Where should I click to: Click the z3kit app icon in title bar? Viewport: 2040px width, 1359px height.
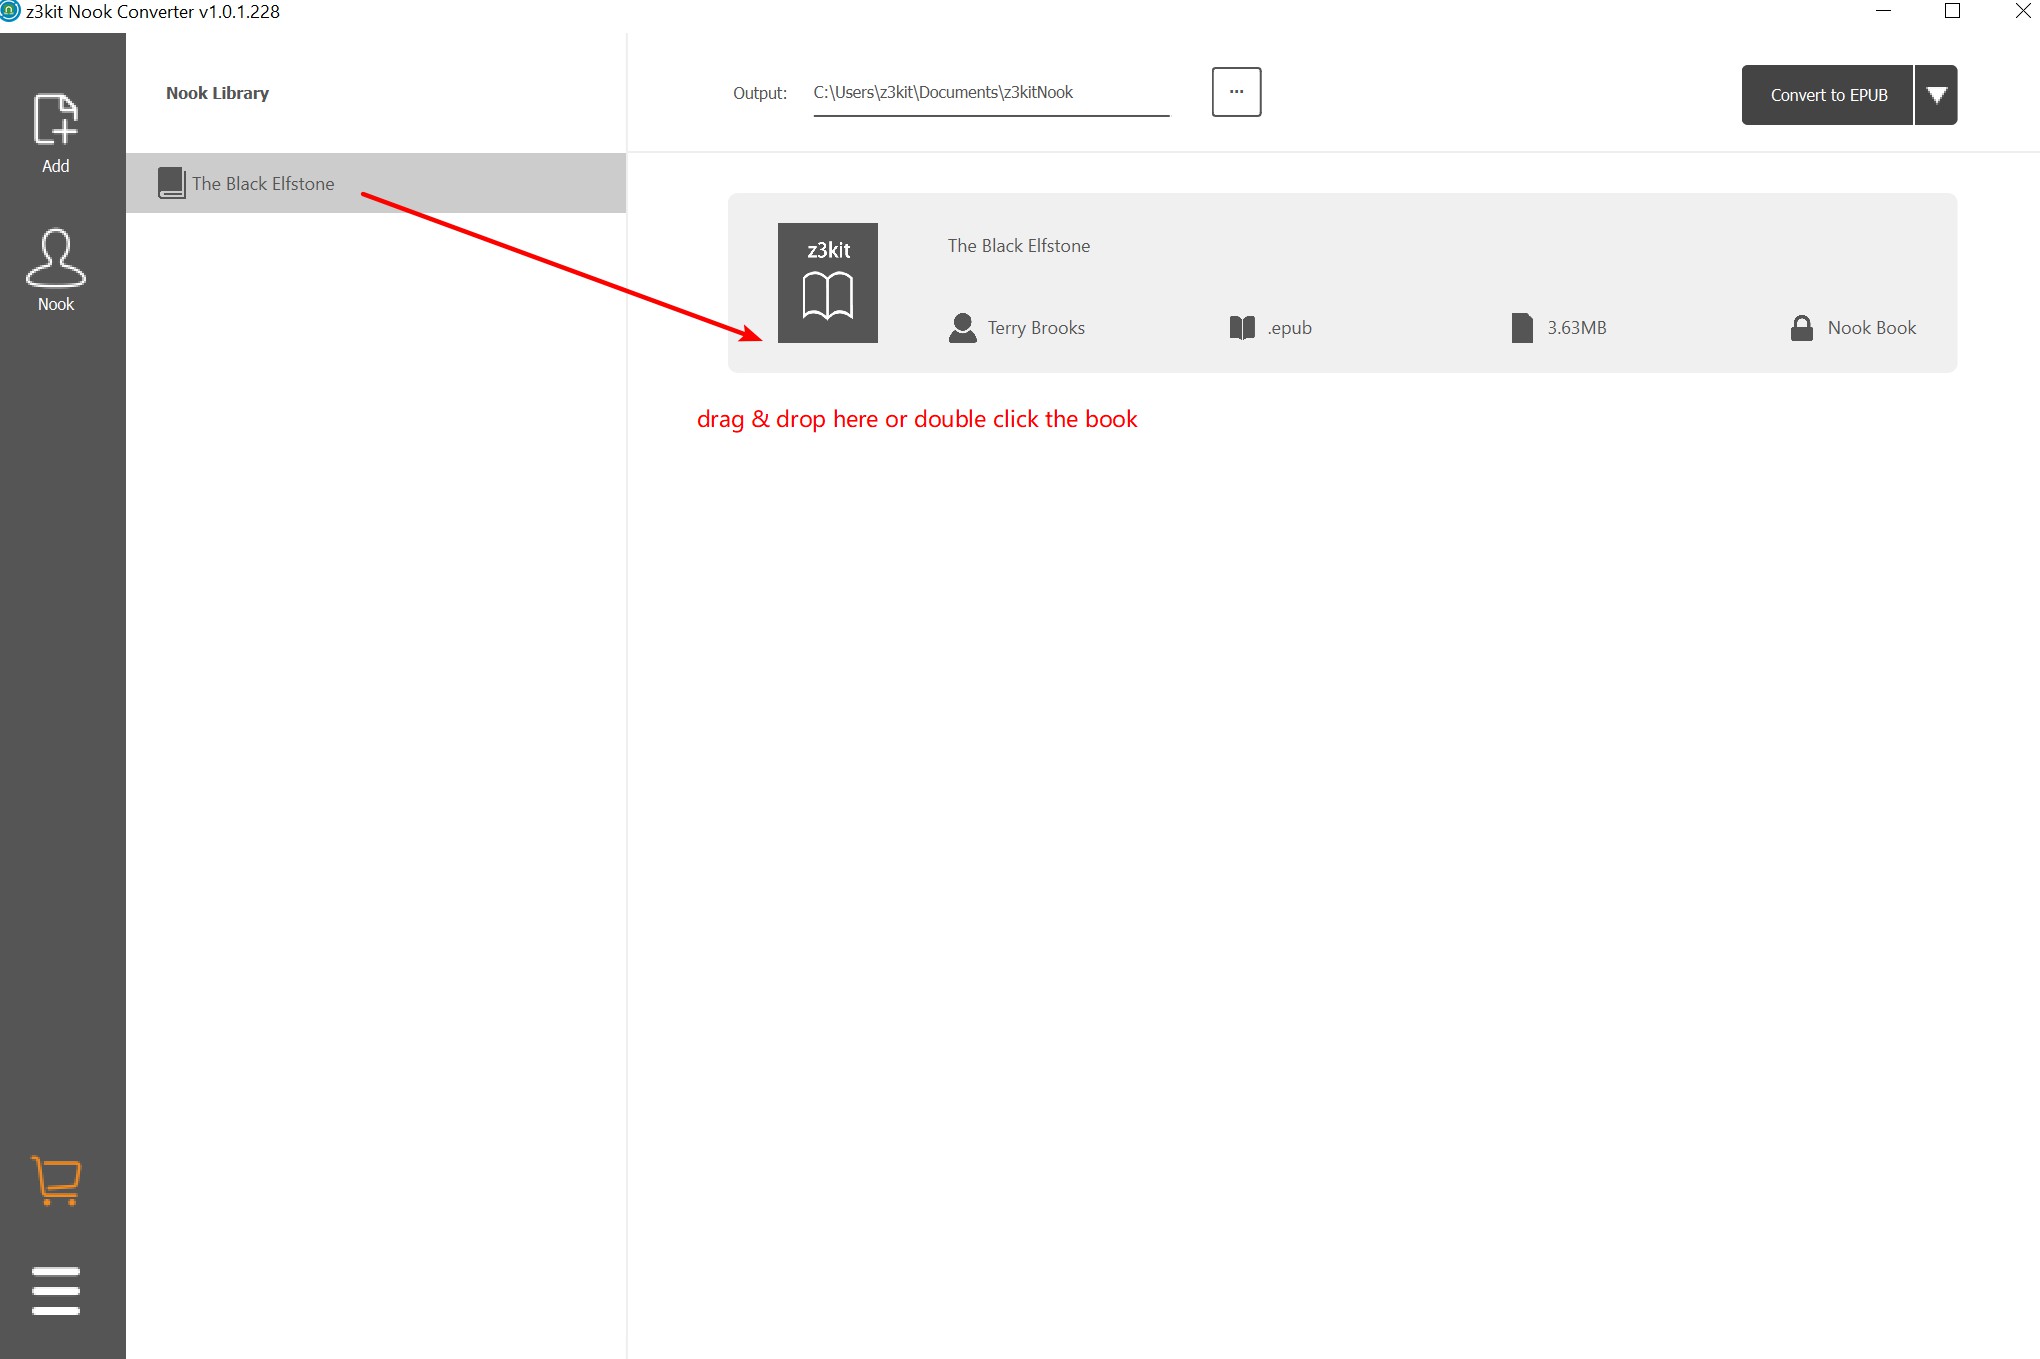click(x=10, y=11)
